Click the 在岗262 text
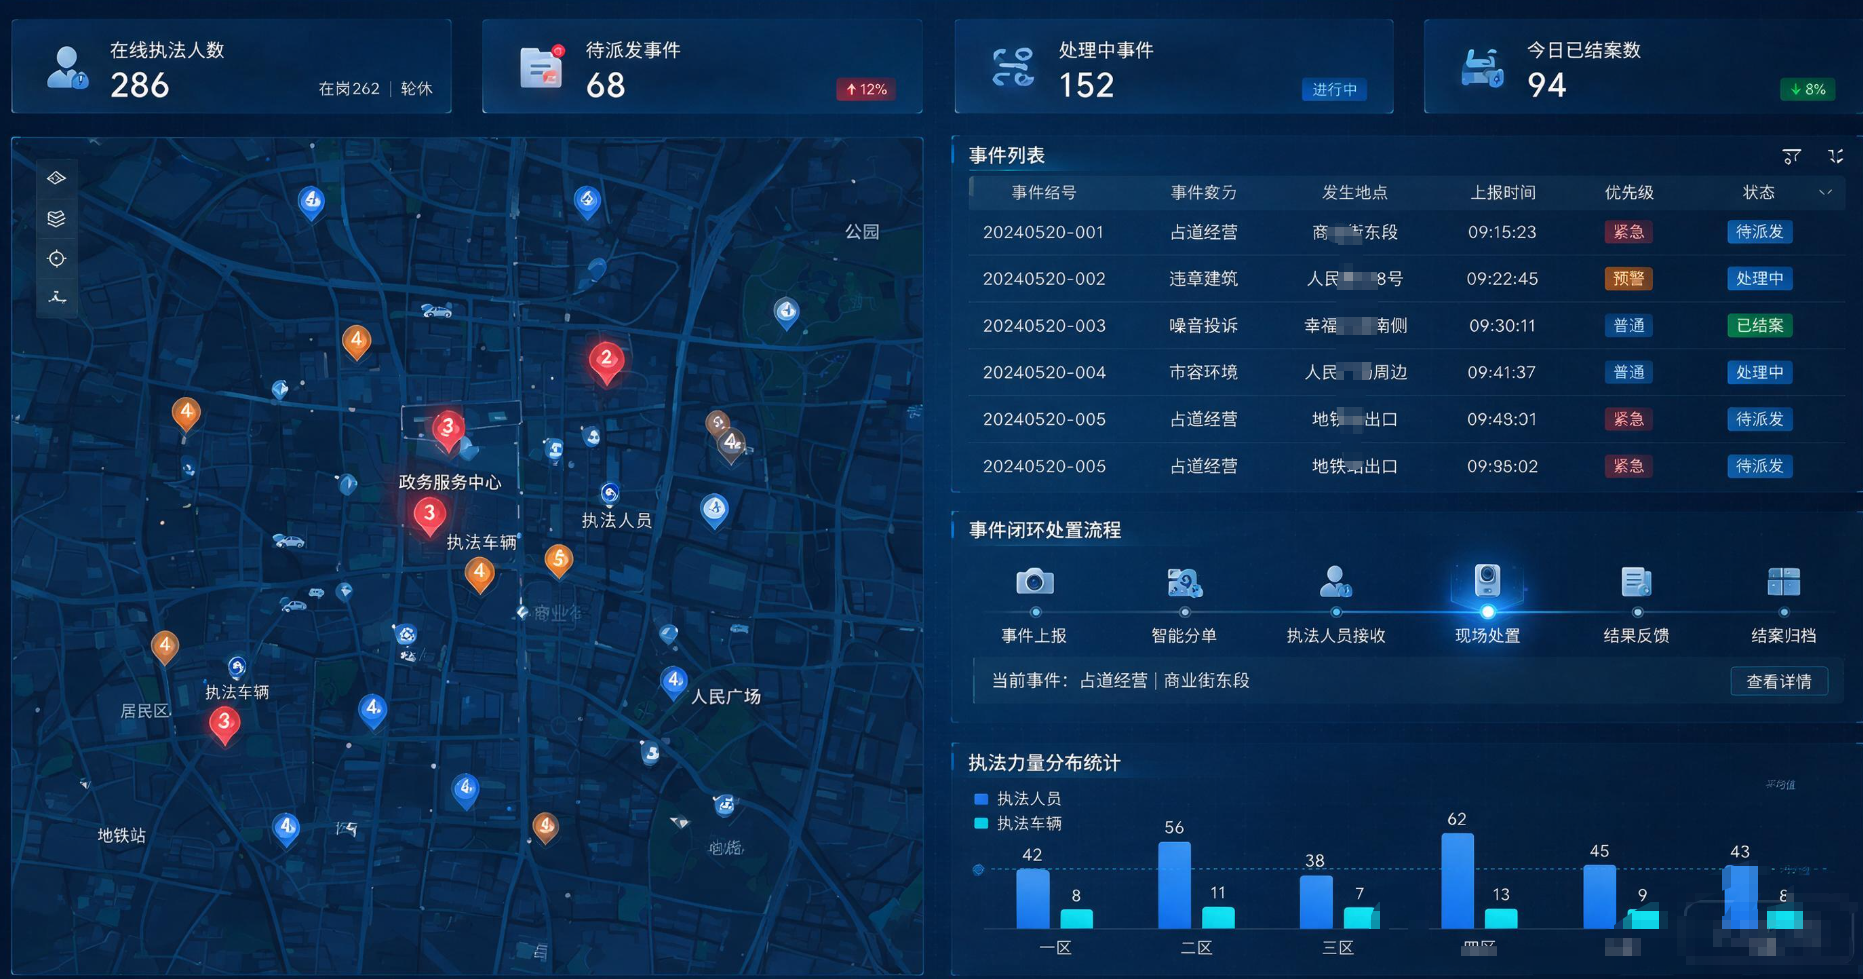 (x=349, y=89)
